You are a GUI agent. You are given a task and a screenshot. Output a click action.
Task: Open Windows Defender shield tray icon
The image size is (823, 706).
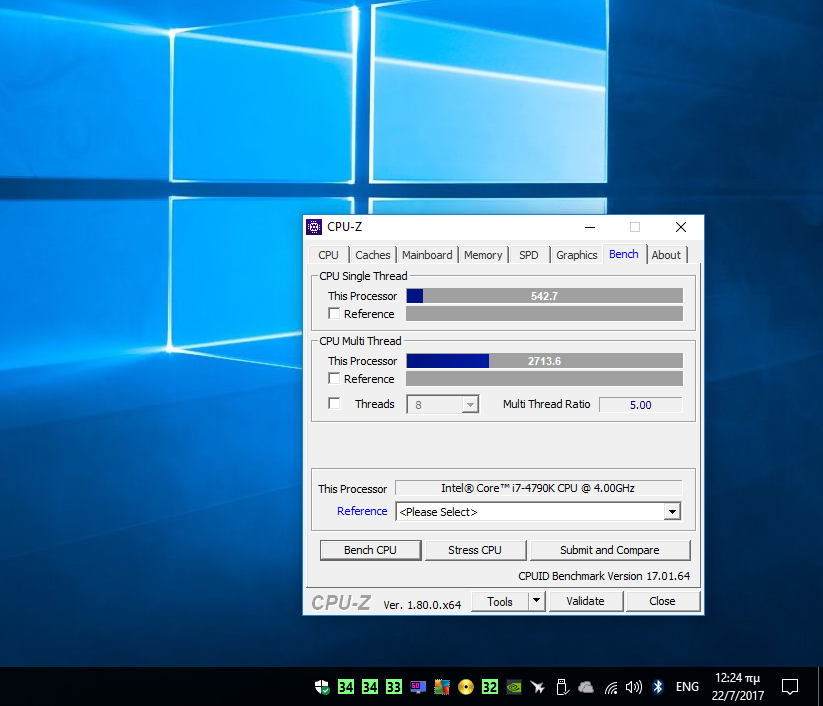322,687
